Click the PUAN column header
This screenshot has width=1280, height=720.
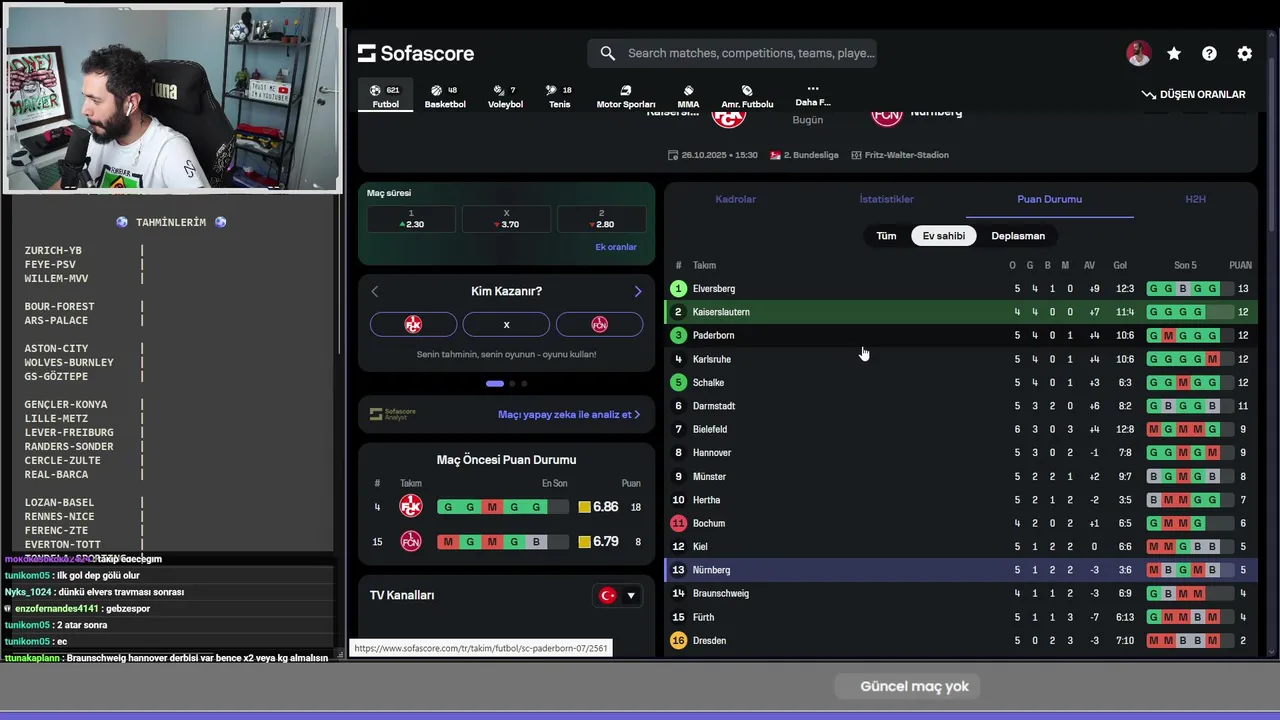pos(1240,266)
